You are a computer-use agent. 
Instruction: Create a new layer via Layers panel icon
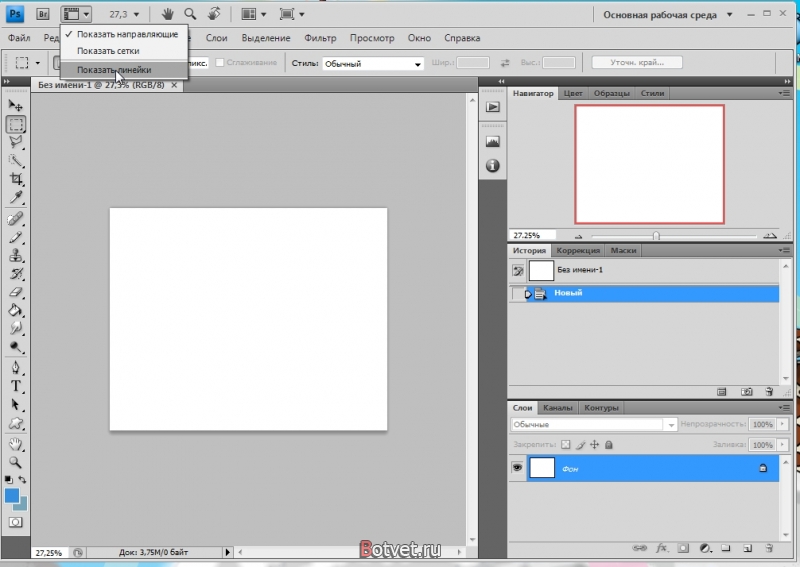pos(746,548)
